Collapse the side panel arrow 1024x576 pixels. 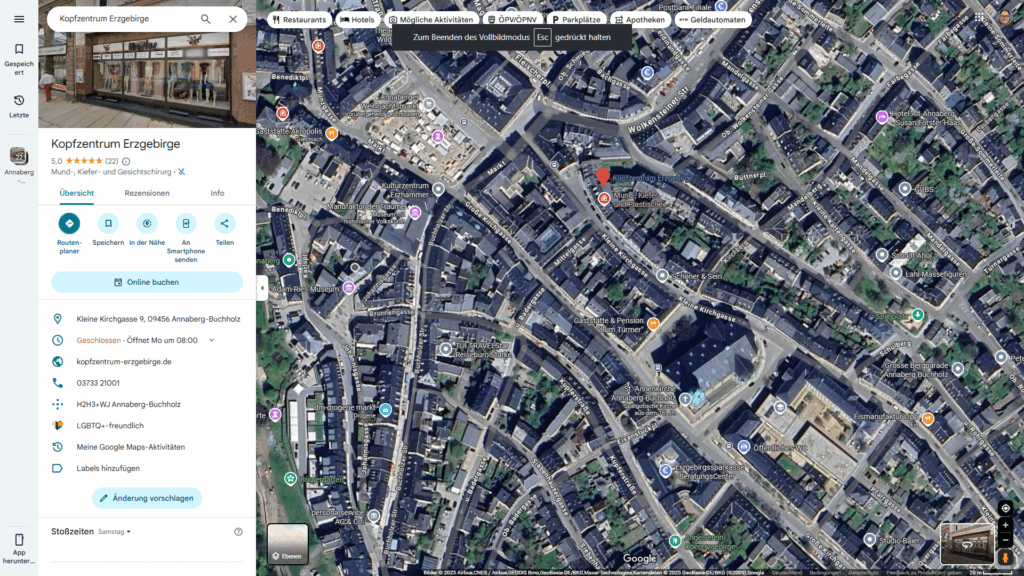pyautogui.click(x=263, y=288)
